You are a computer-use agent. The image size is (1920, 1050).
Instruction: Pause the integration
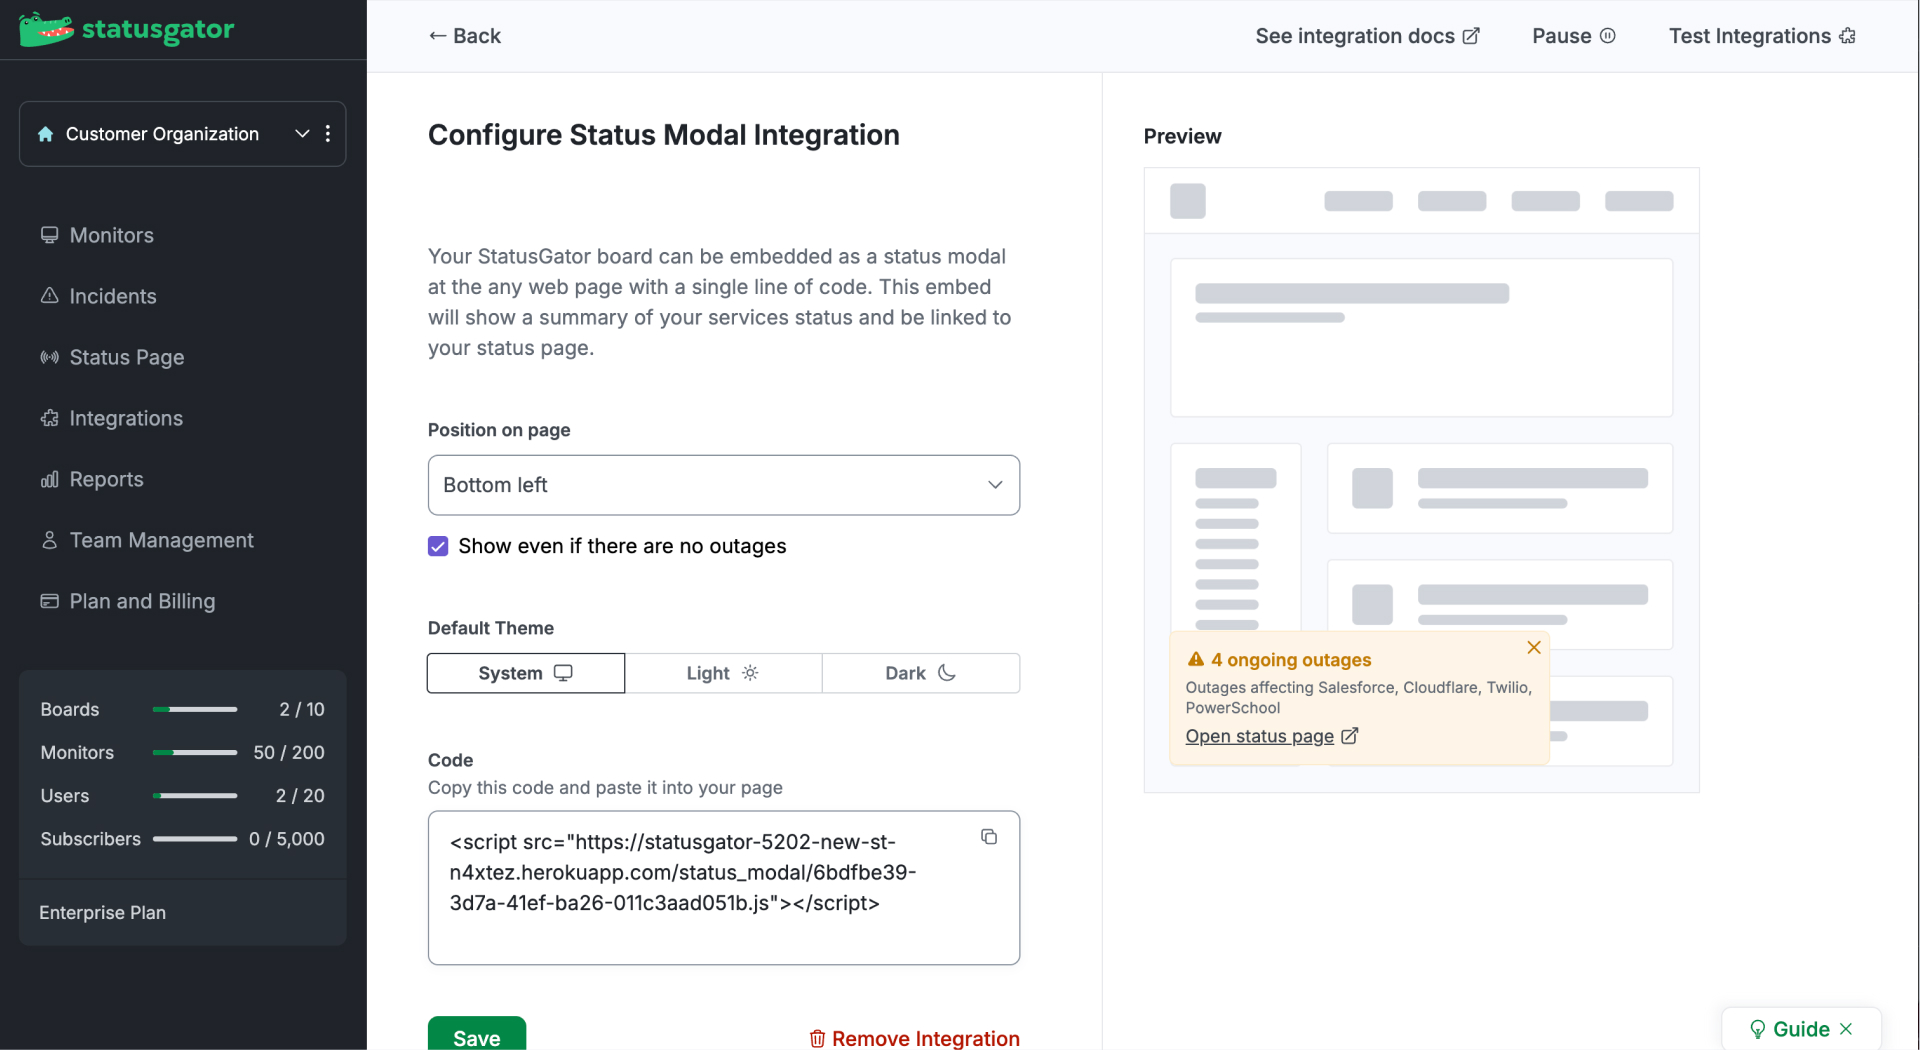coord(1573,36)
